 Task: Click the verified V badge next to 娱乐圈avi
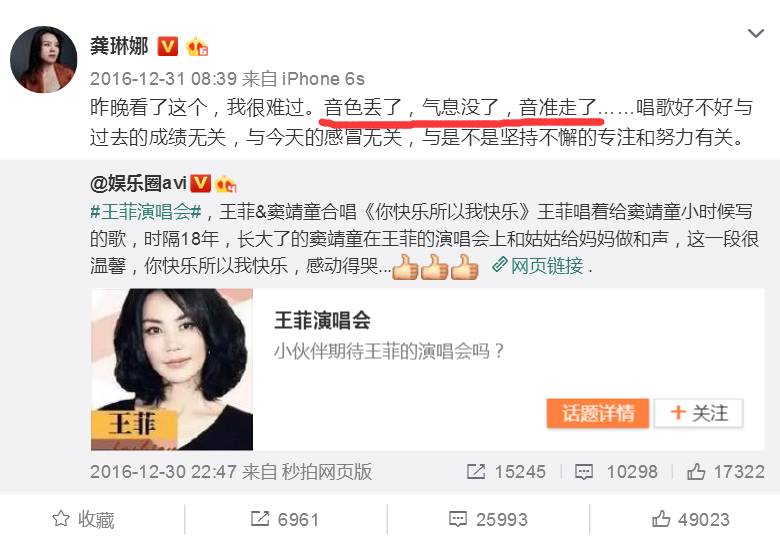pos(200,183)
